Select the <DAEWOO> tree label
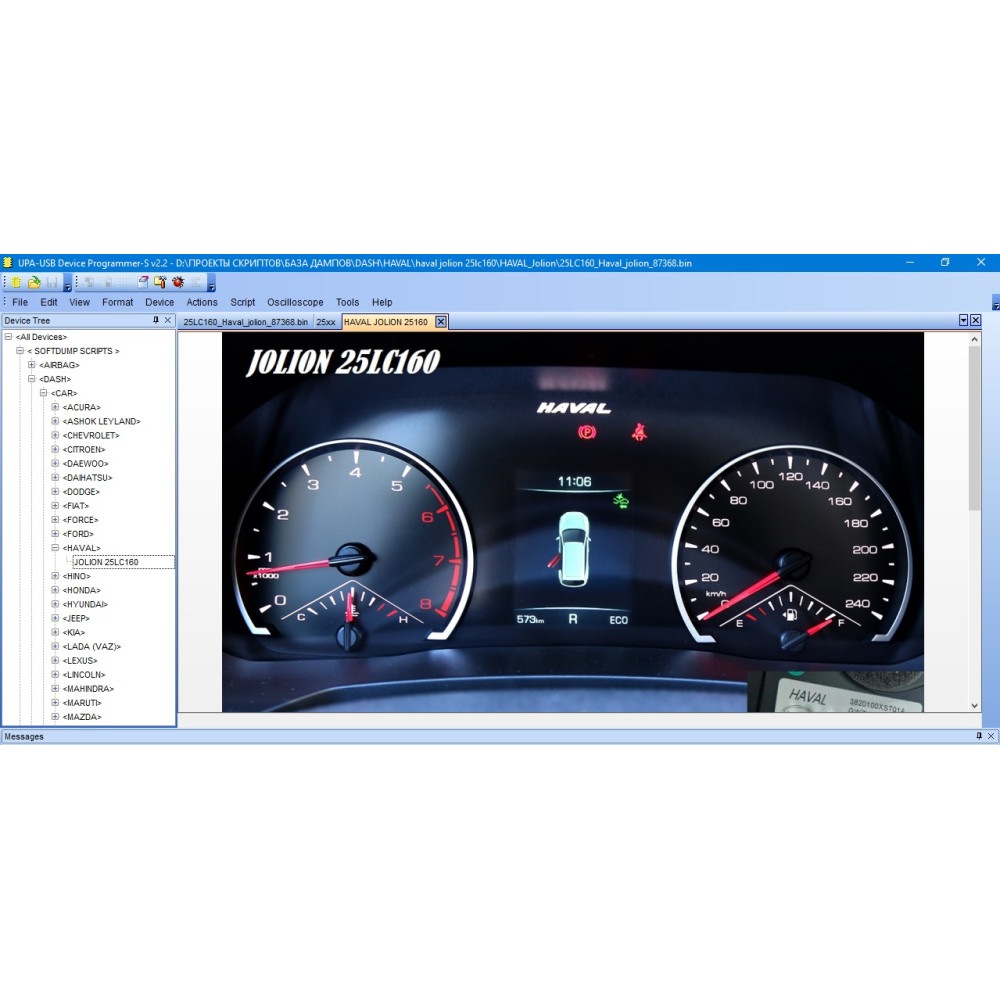This screenshot has width=1000, height=1000. click(85, 464)
